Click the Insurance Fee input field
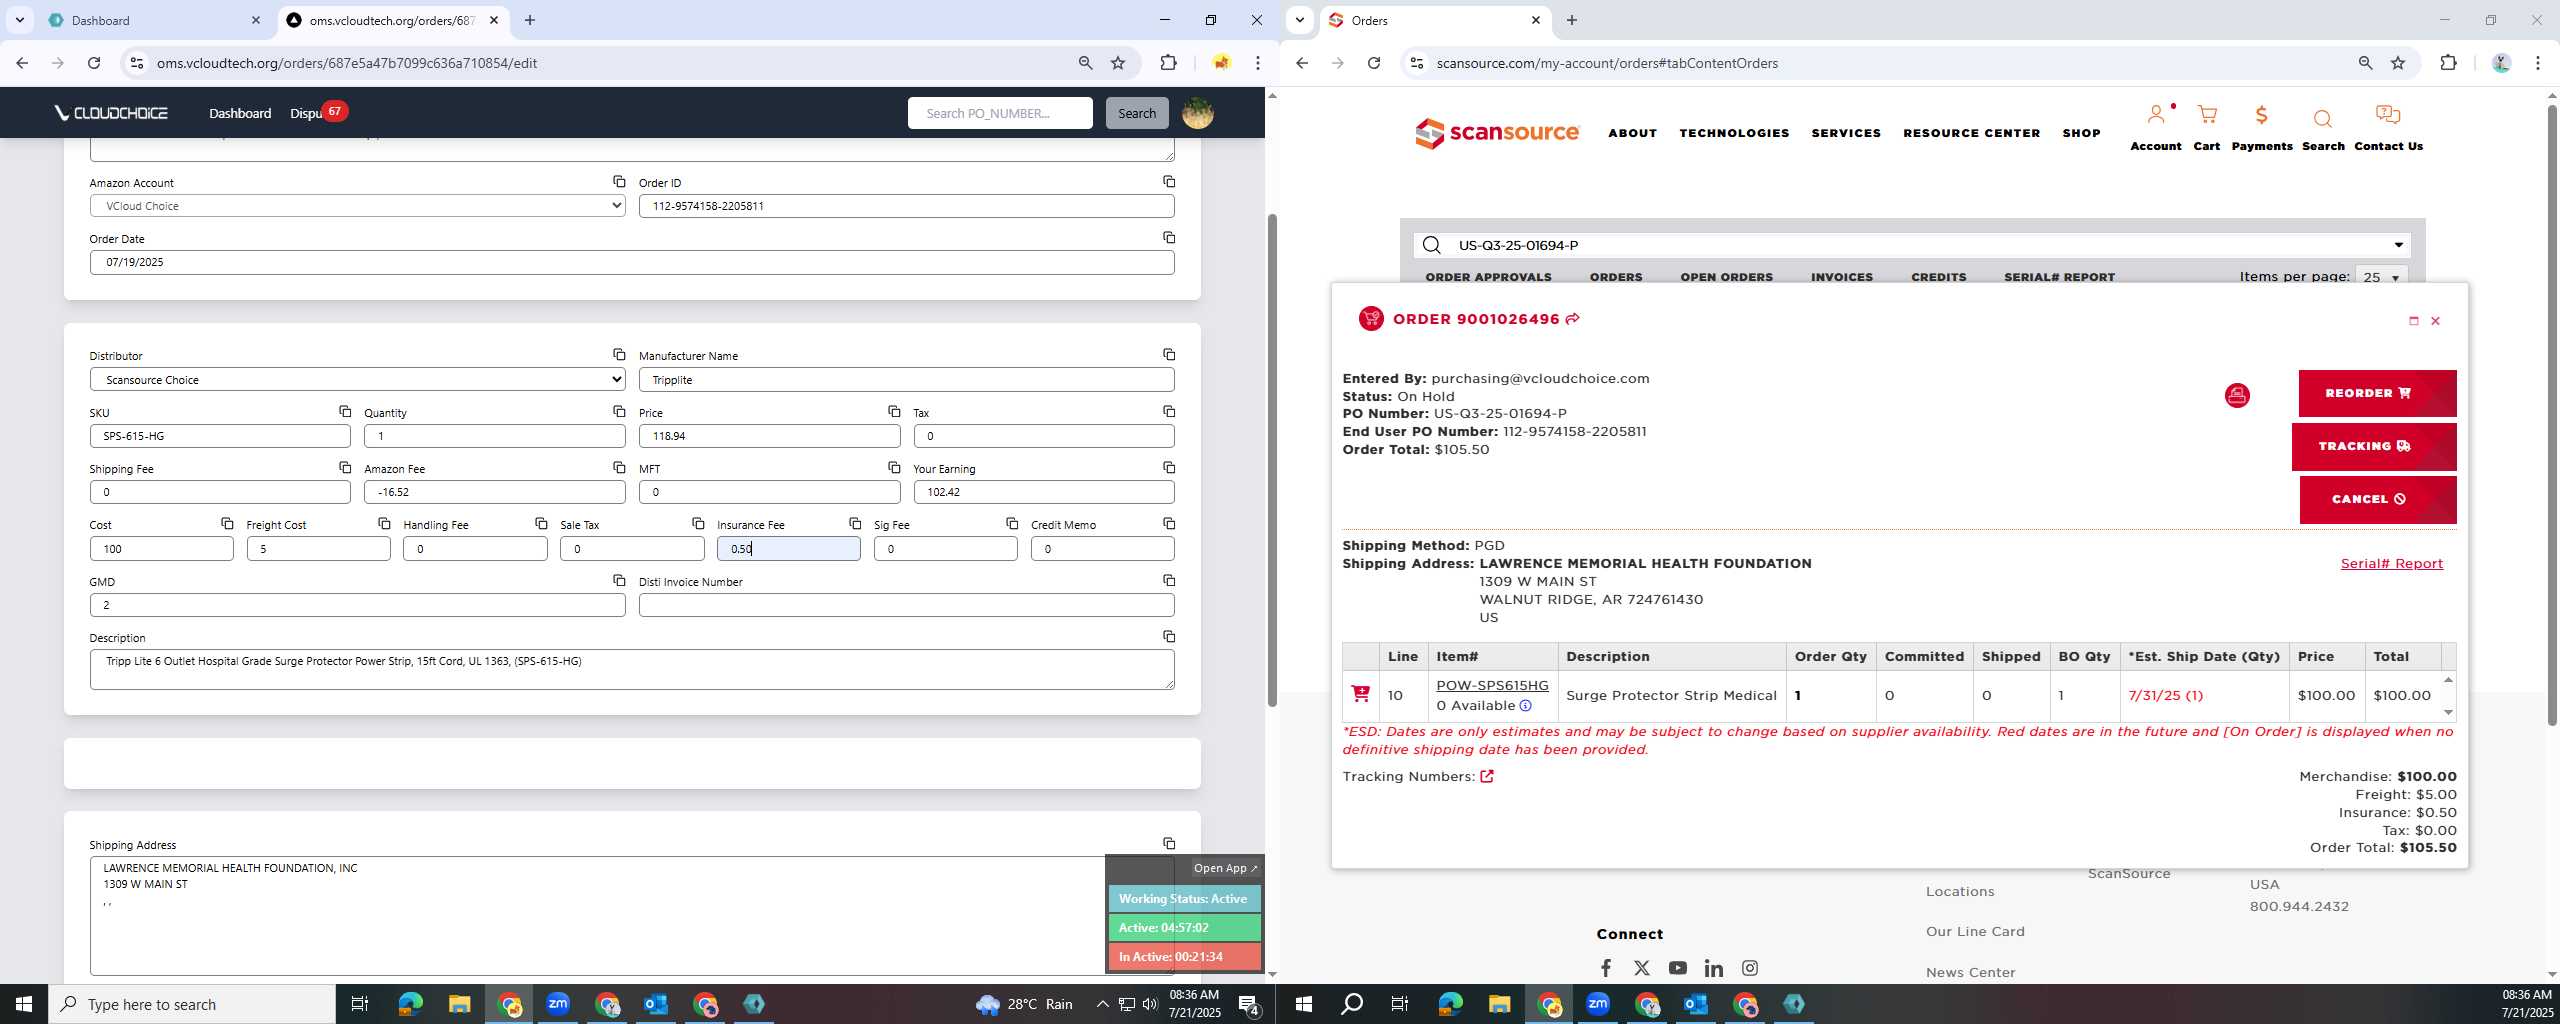2560x1024 pixels. click(788, 549)
